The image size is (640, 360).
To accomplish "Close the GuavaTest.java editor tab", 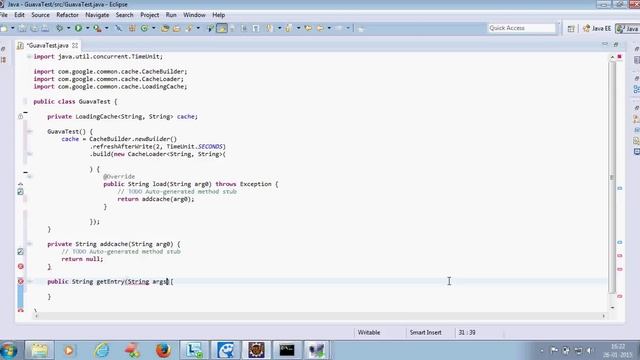I will (x=75, y=45).
